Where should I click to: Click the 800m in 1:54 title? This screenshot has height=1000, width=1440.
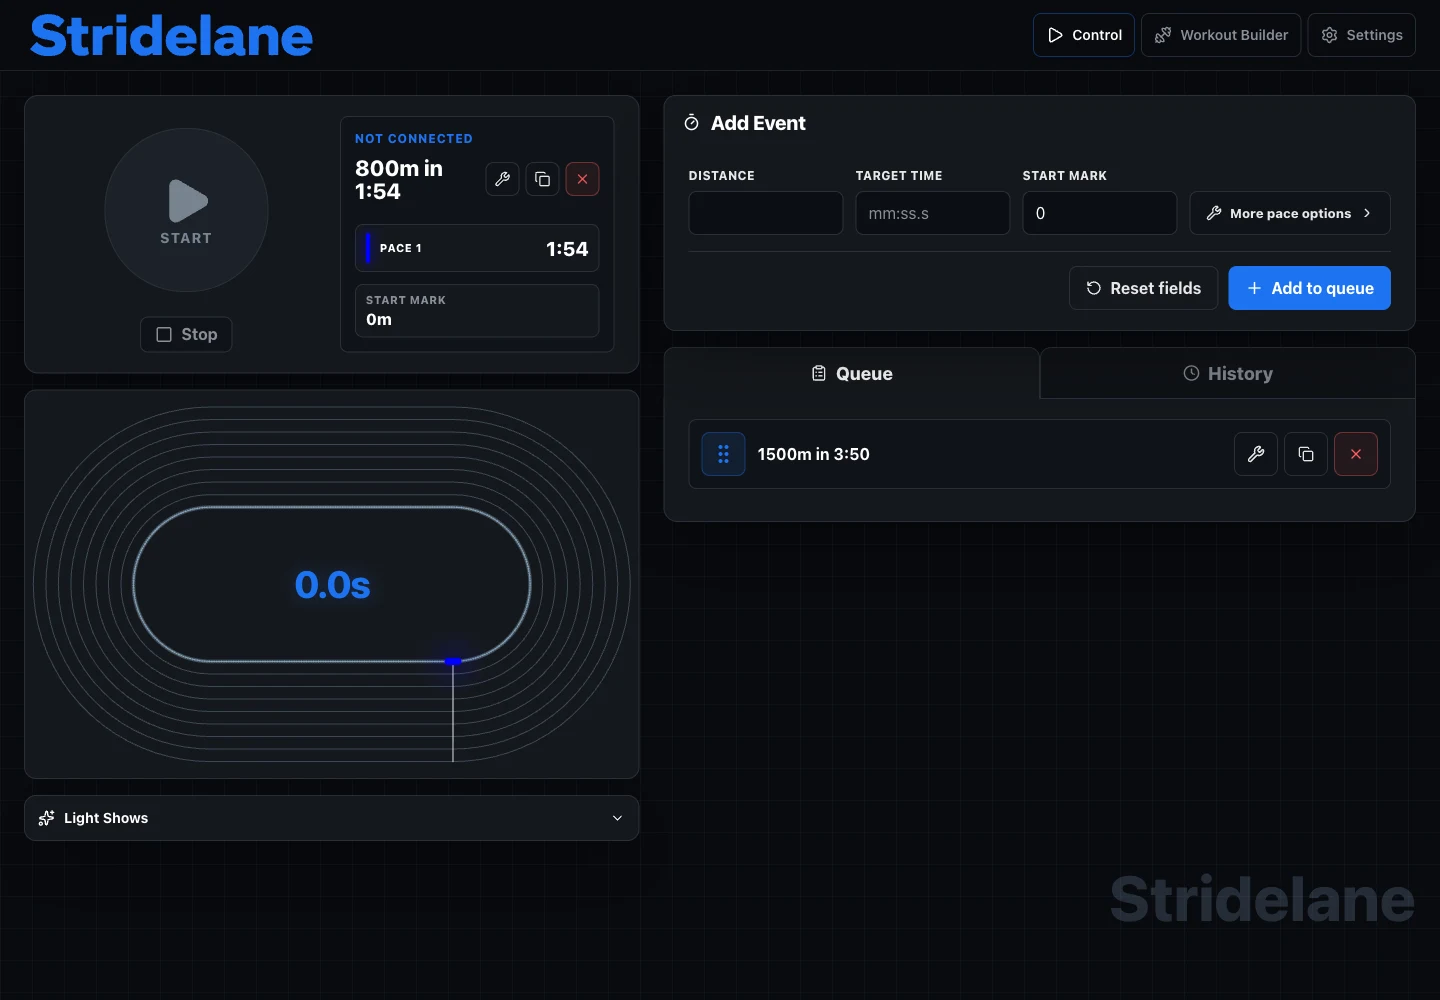(399, 180)
